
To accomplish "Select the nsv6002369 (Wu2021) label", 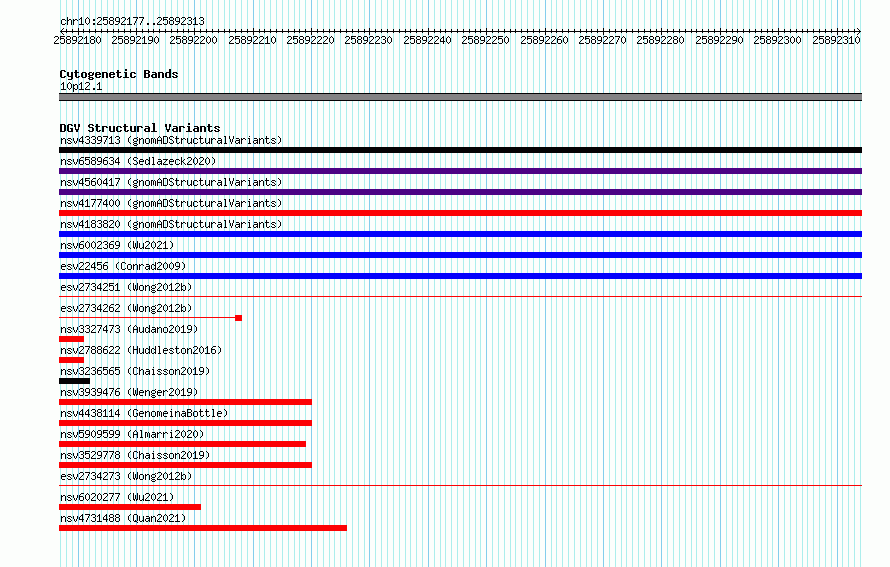I will [117, 245].
